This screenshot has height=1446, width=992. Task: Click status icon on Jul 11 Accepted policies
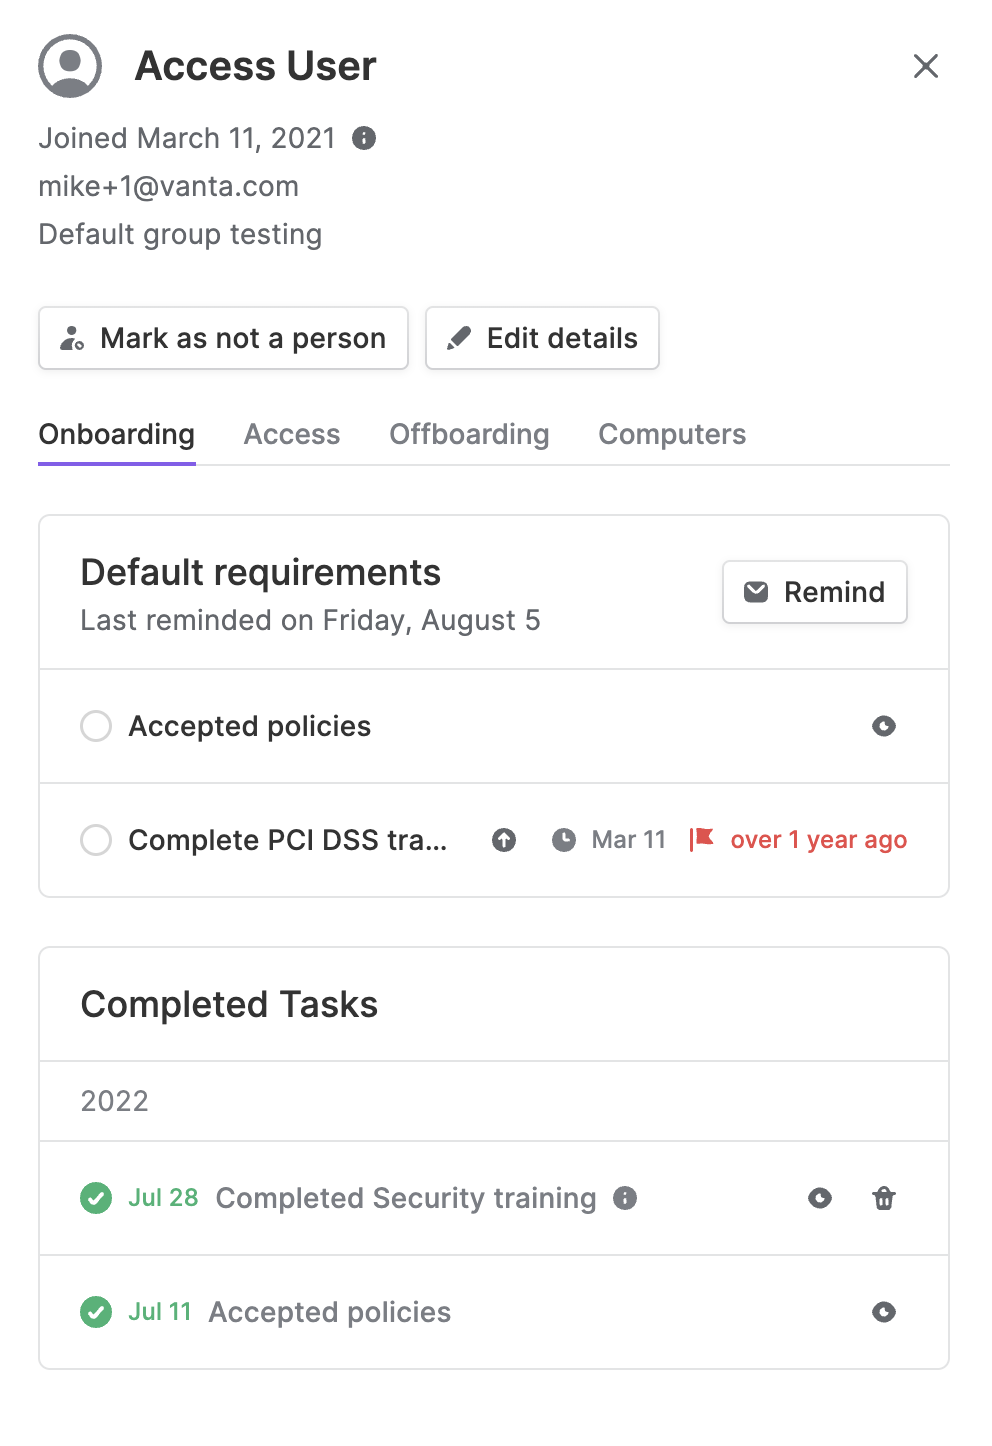(884, 1312)
